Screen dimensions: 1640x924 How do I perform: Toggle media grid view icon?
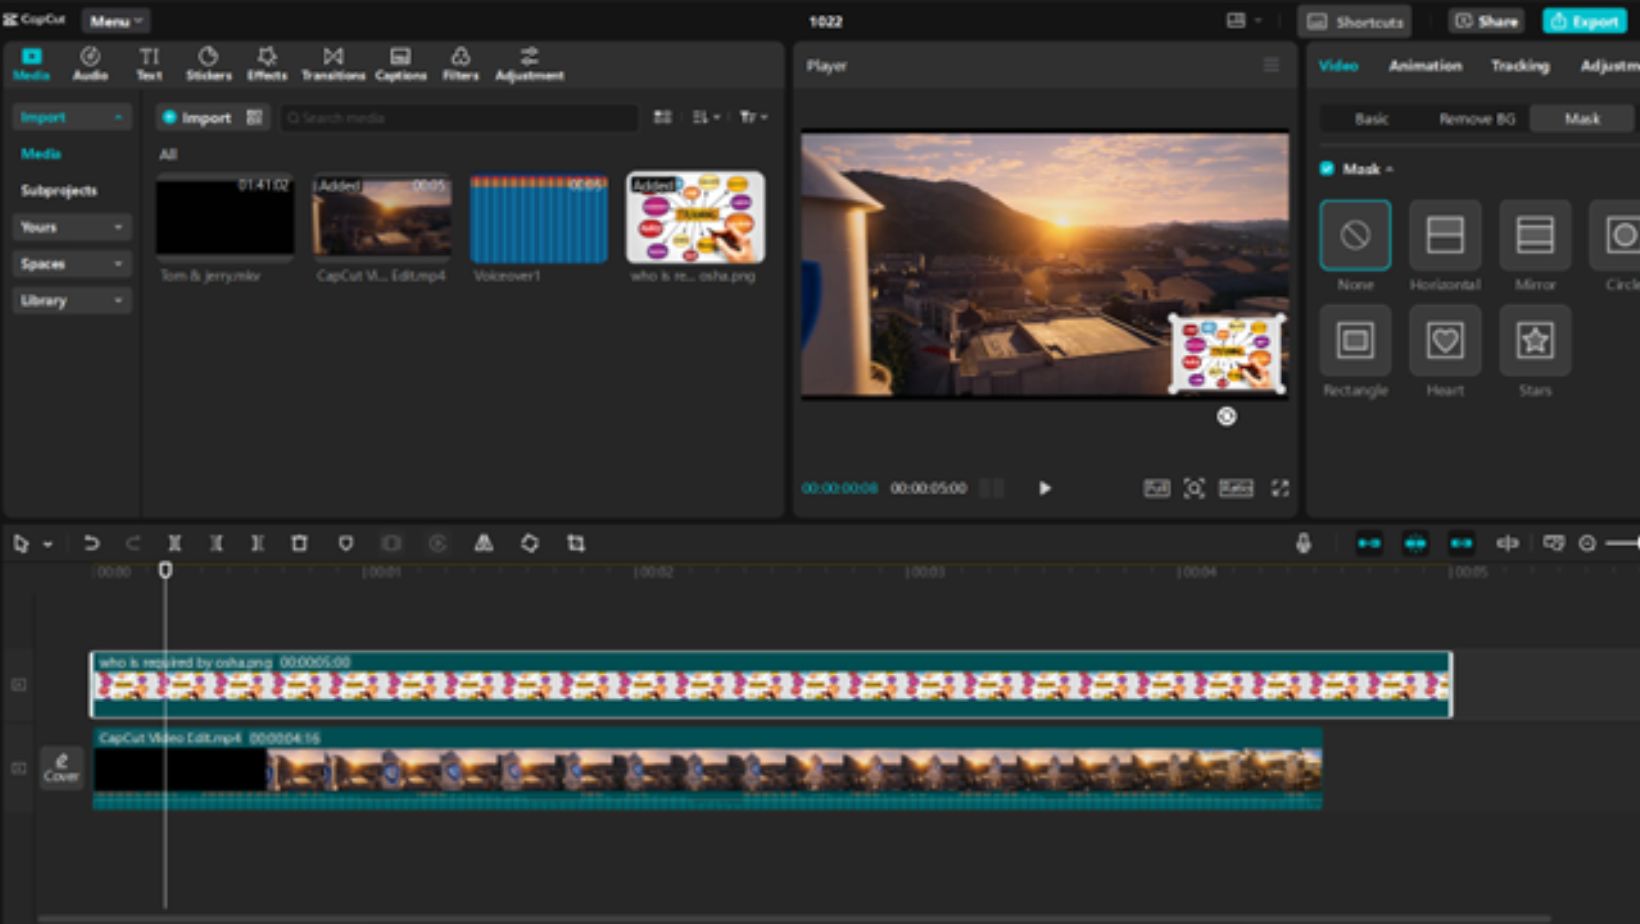pos(662,117)
